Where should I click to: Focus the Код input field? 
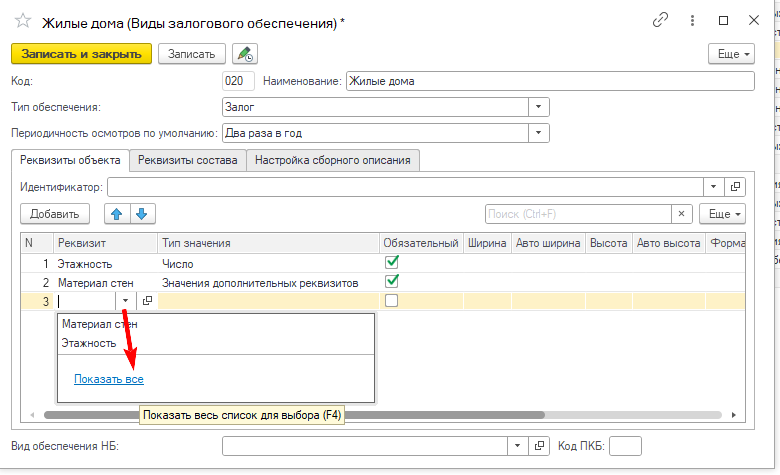238,81
